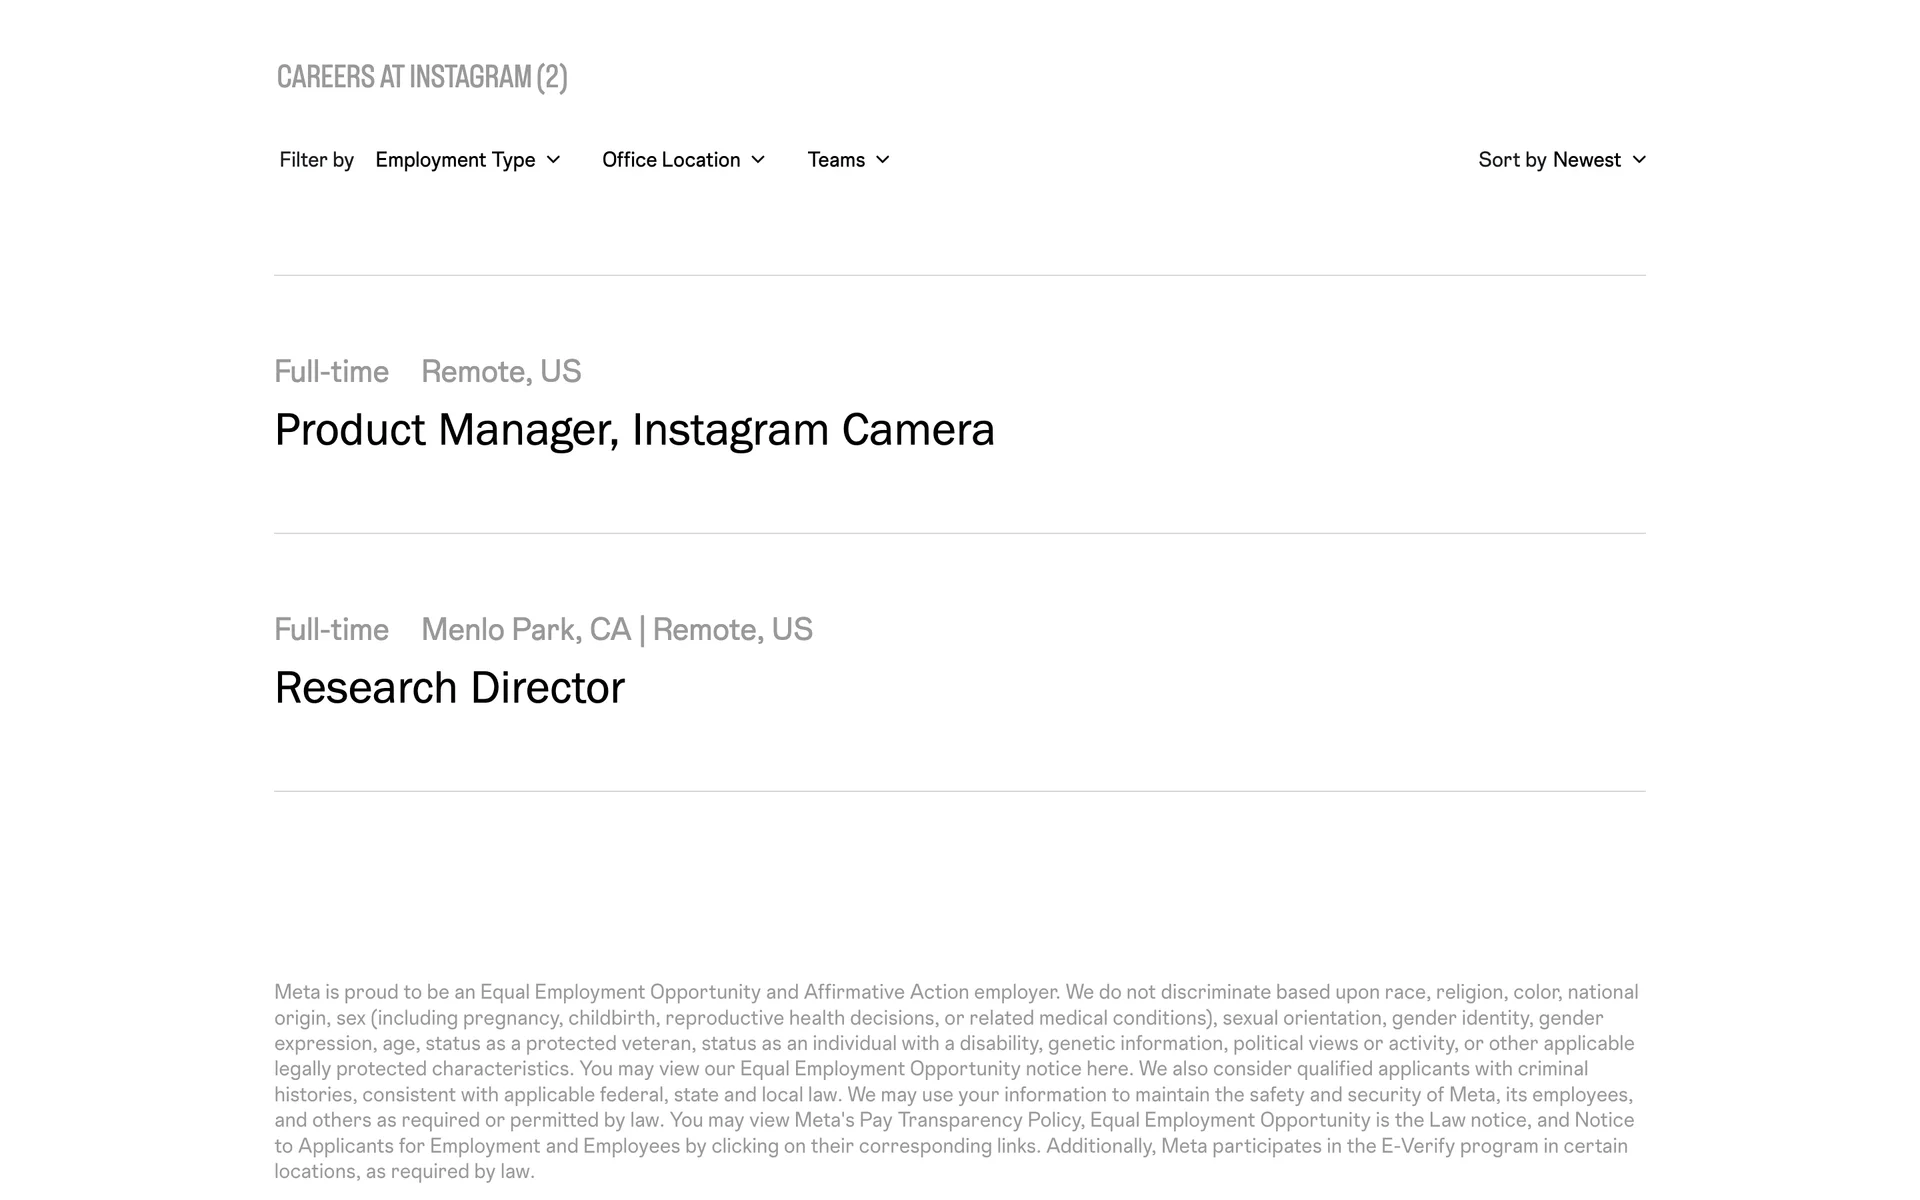The width and height of the screenshot is (1920, 1200).
Task: Change sorting via Sort by Newest
Action: click(x=1549, y=160)
